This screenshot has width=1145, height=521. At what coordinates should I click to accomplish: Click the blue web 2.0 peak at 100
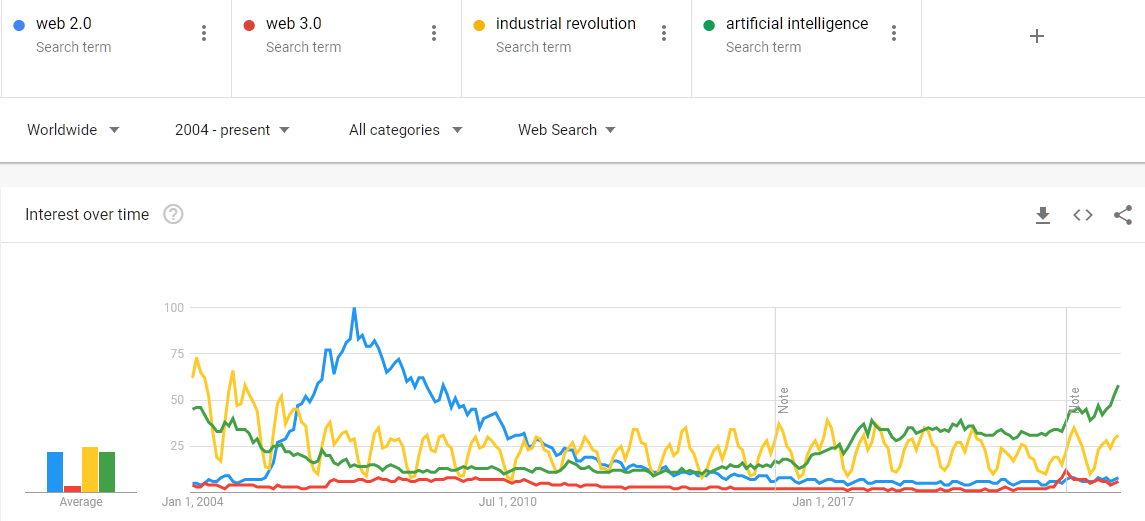tap(354, 309)
